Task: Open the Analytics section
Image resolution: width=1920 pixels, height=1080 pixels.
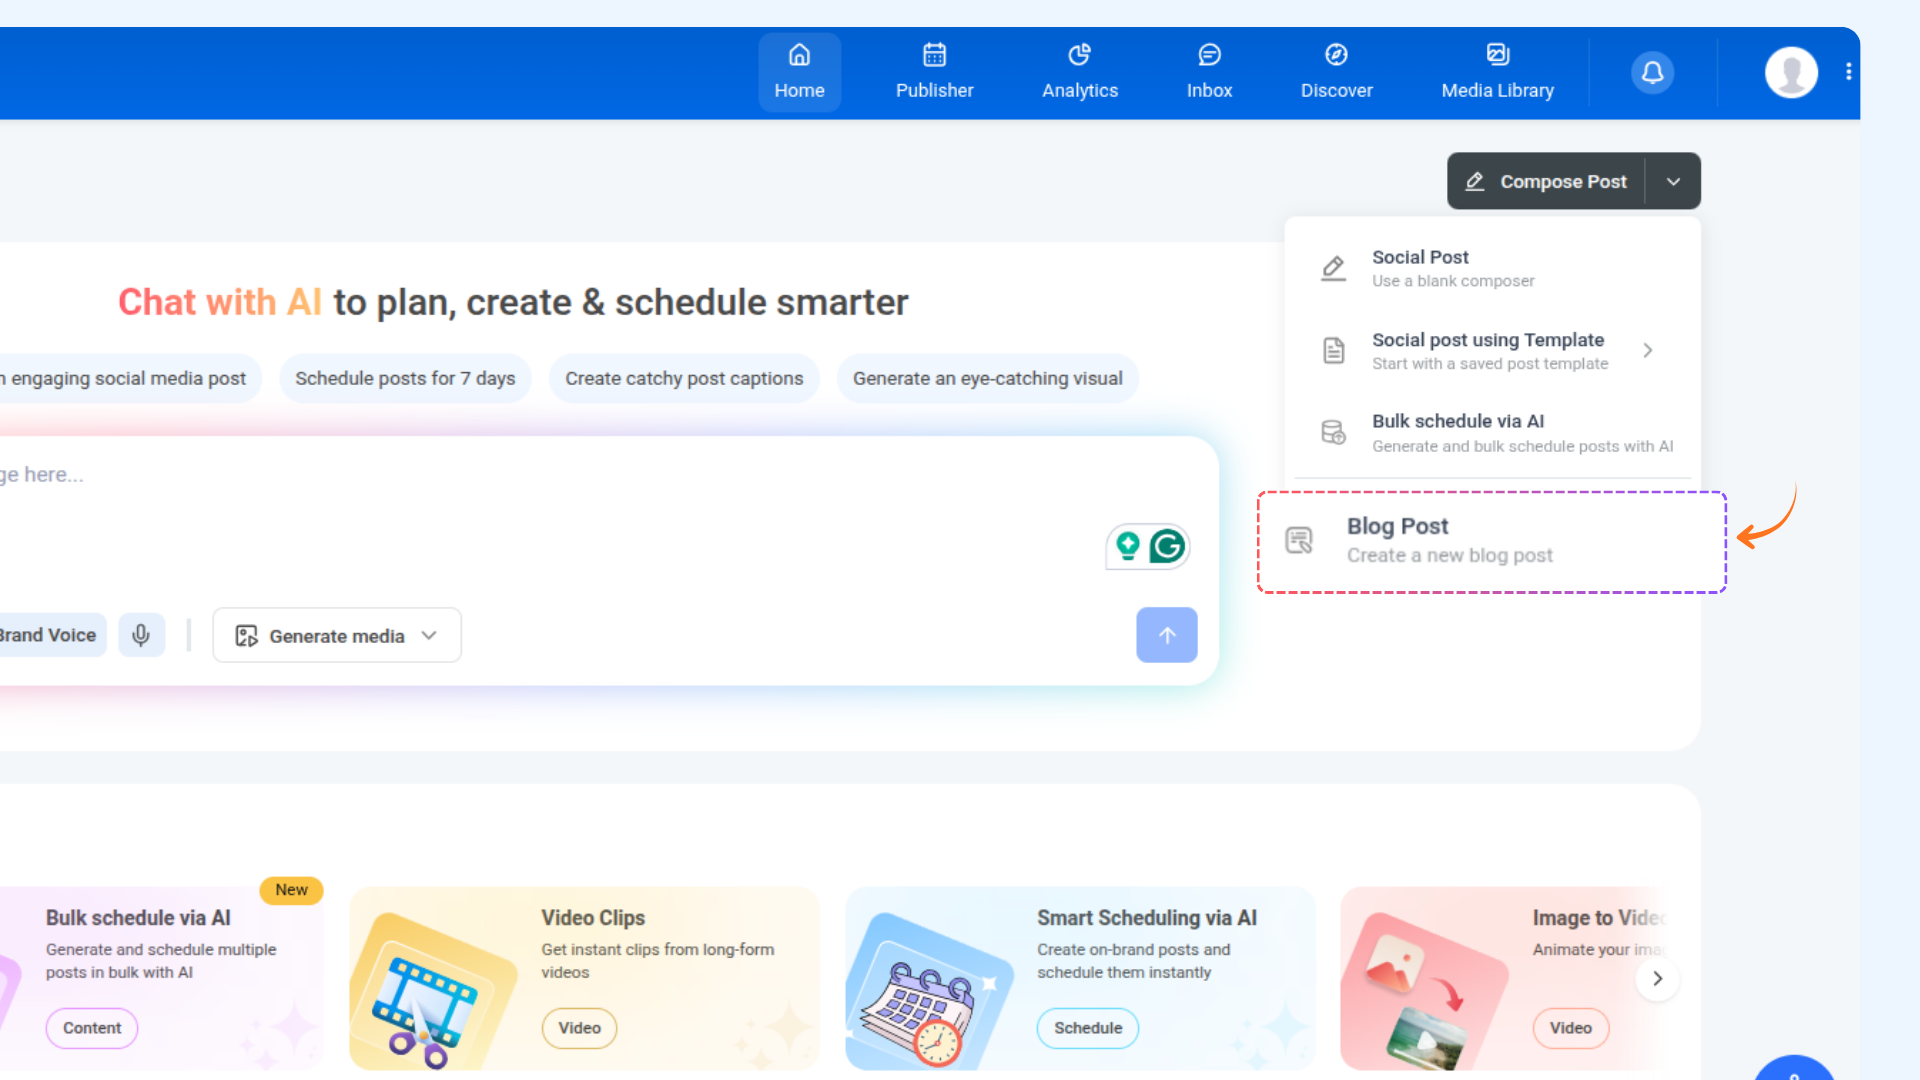Action: (x=1079, y=72)
